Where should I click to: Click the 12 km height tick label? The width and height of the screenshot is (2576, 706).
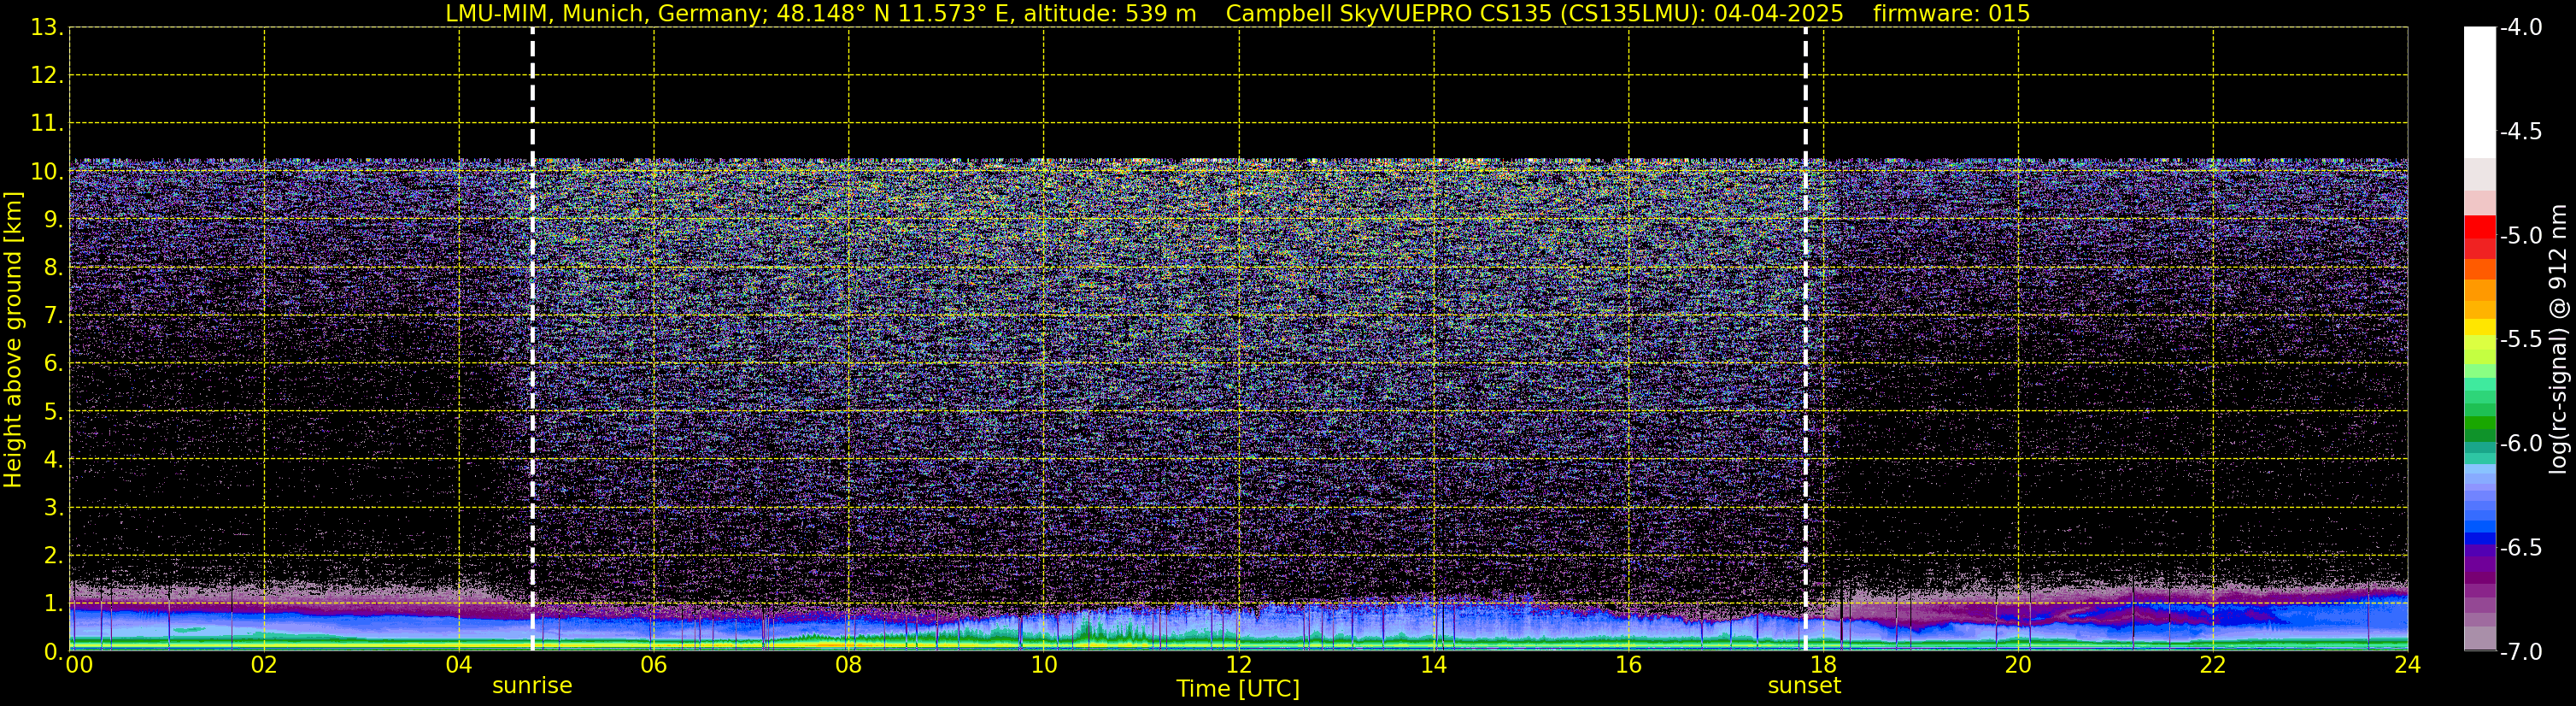pos(47,75)
